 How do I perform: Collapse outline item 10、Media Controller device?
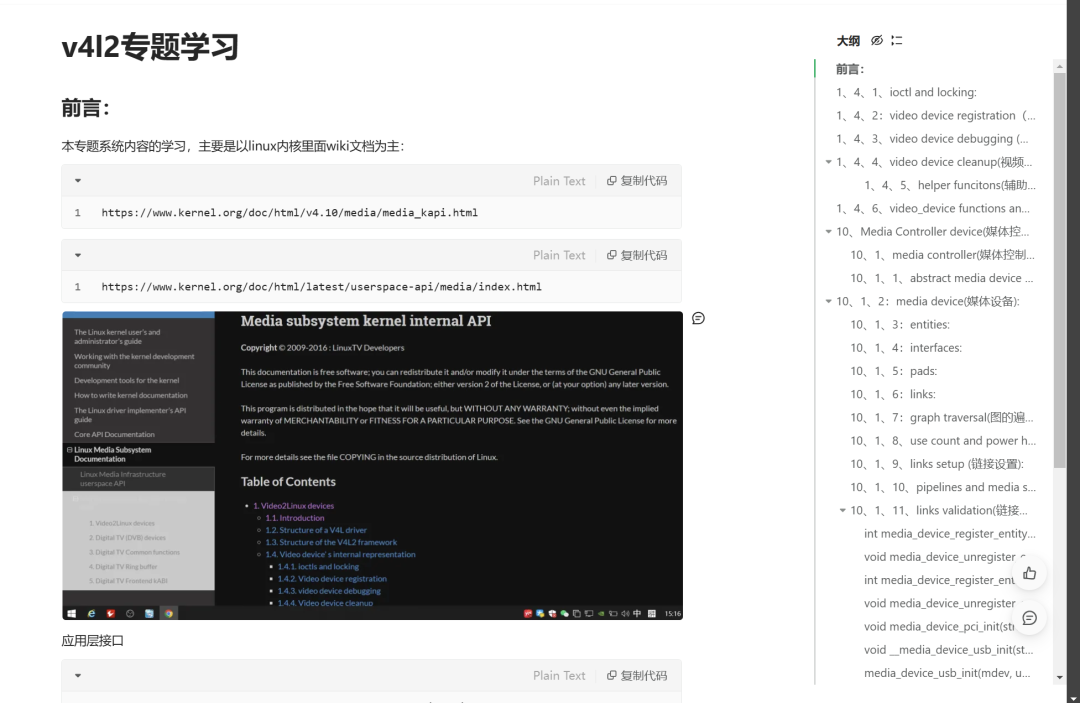click(829, 231)
